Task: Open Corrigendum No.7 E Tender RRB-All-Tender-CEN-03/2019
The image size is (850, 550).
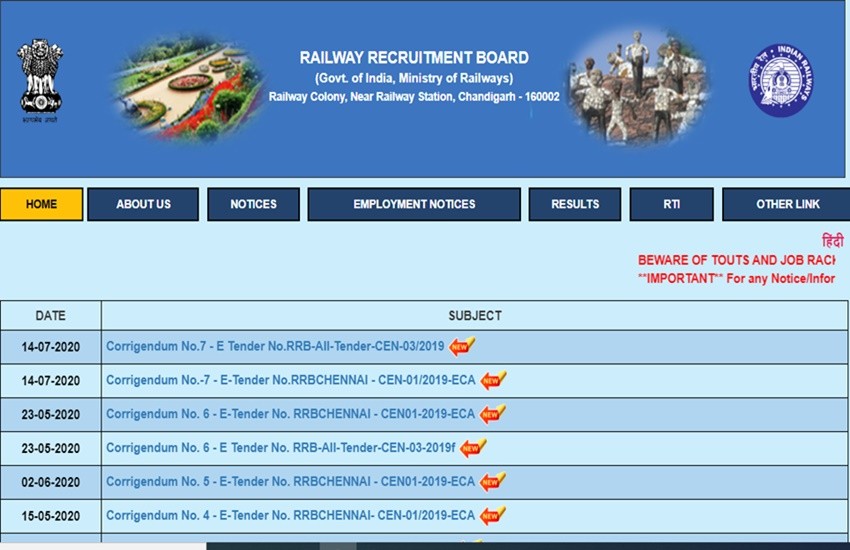Action: click(x=275, y=347)
